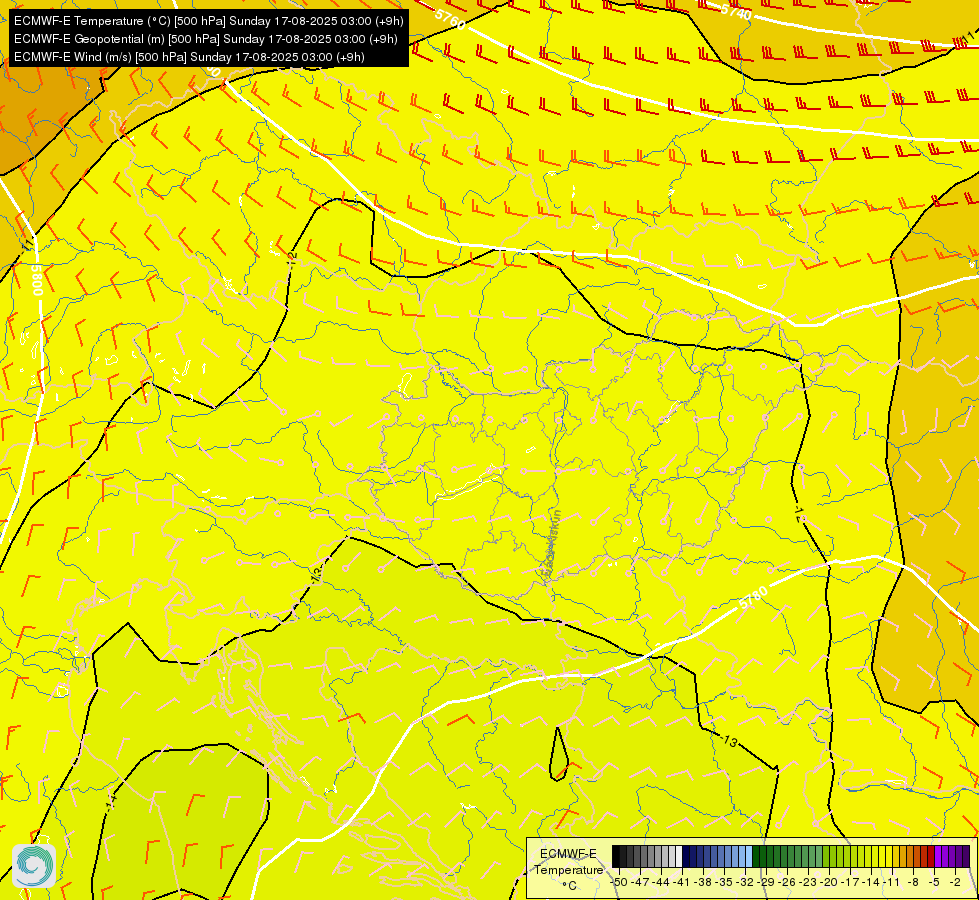Click the -47 legend tick label
The height and width of the screenshot is (900, 979).
tap(640, 882)
